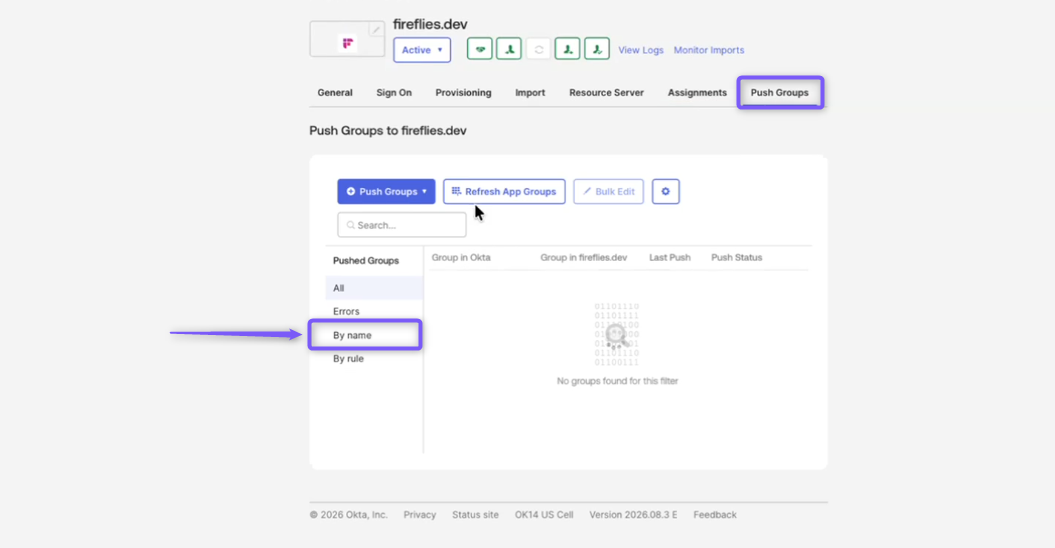Select the By rule filter
Screen dimensions: 1055x548
coord(374,358)
